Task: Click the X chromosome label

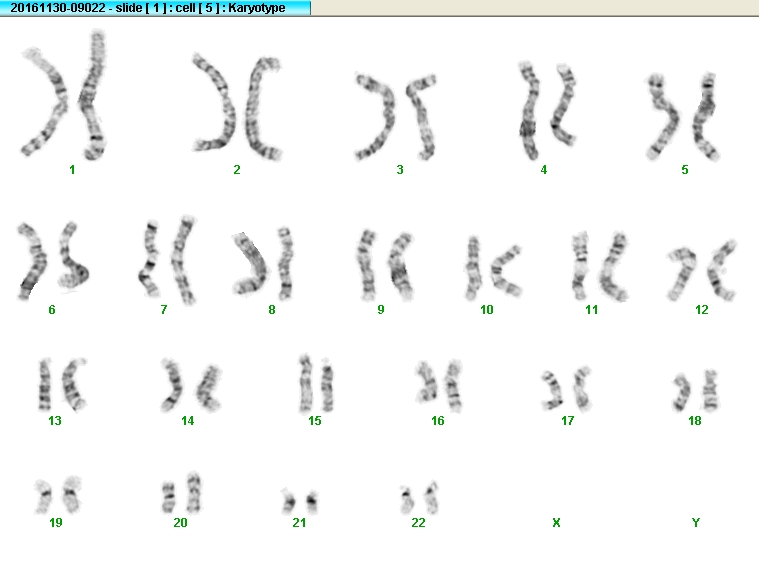Action: tap(556, 523)
